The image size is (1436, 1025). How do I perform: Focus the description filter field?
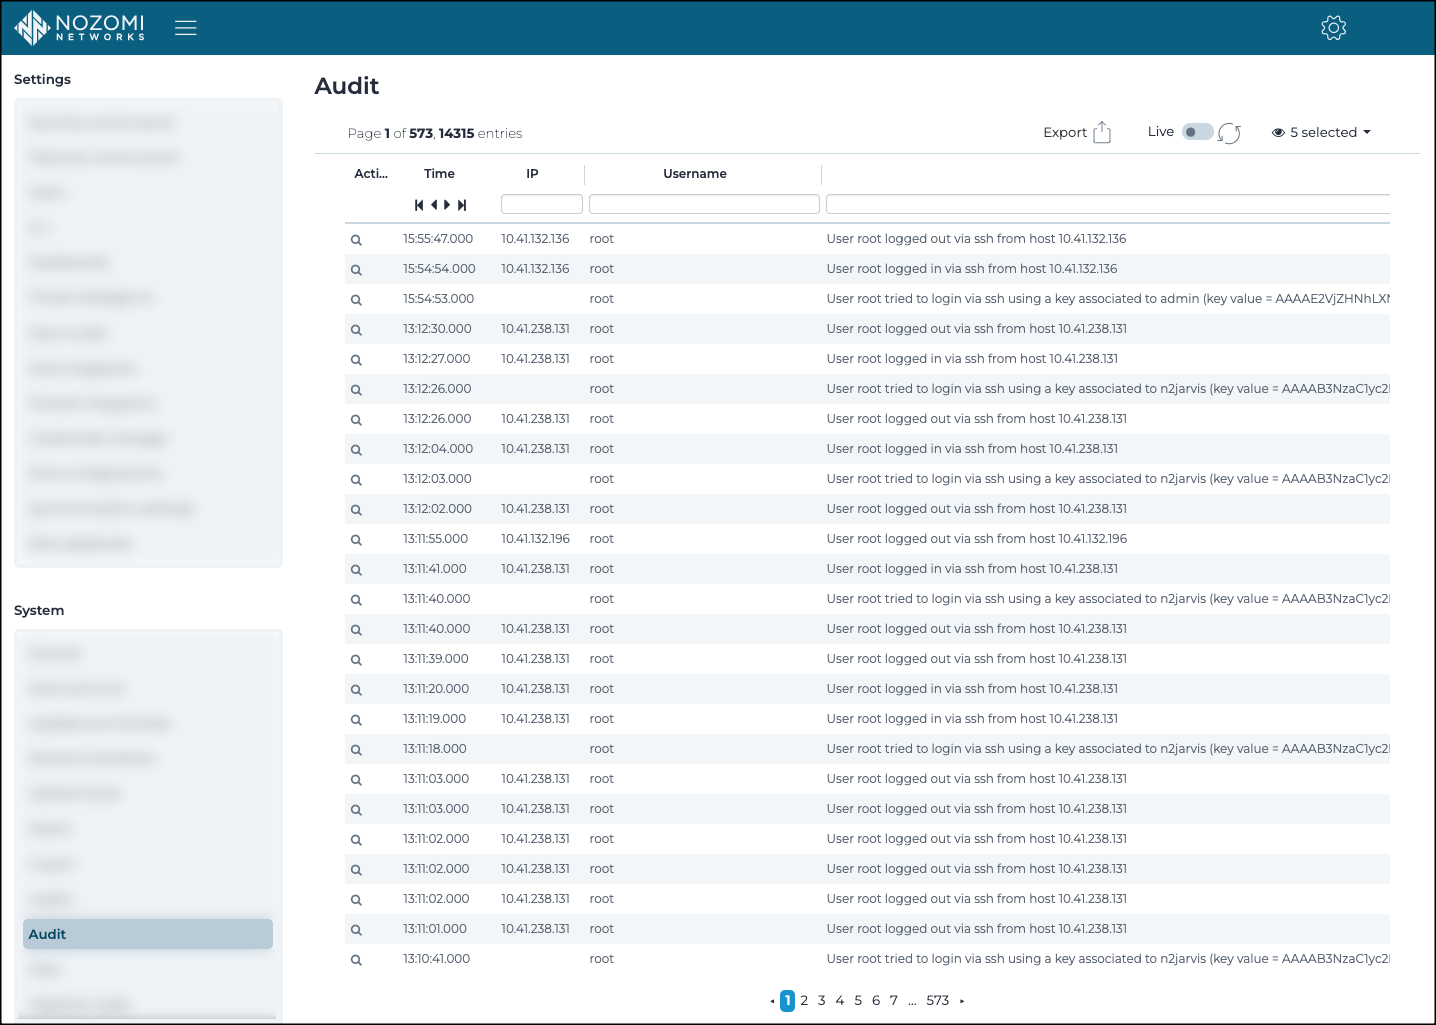pyautogui.click(x=1108, y=204)
